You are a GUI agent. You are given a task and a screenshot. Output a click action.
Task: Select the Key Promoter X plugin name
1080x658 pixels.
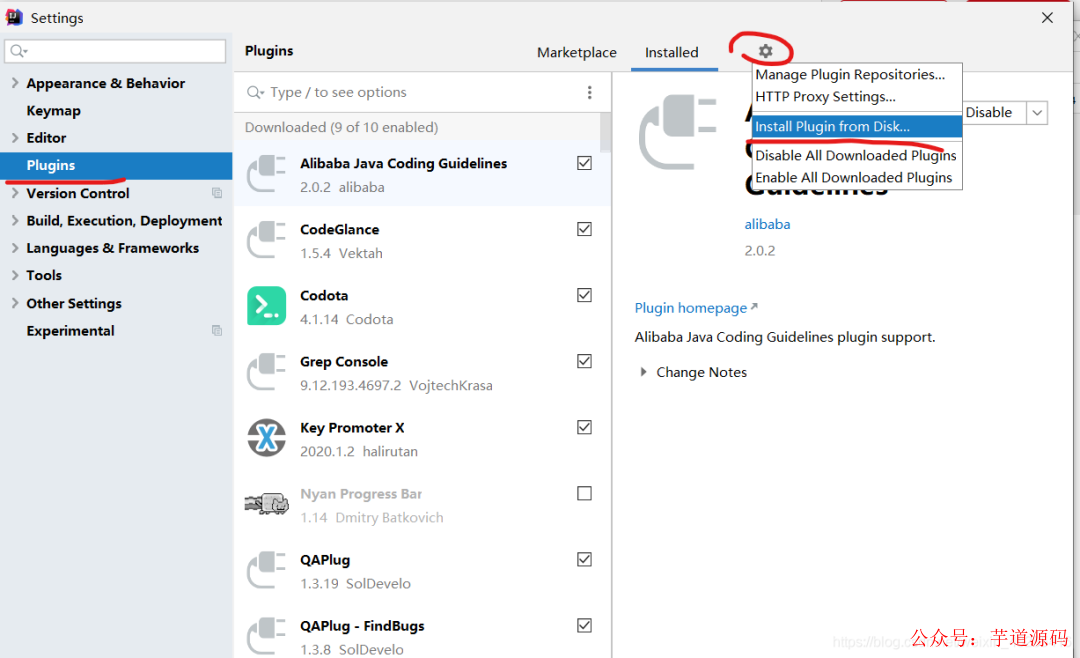pyautogui.click(x=352, y=428)
